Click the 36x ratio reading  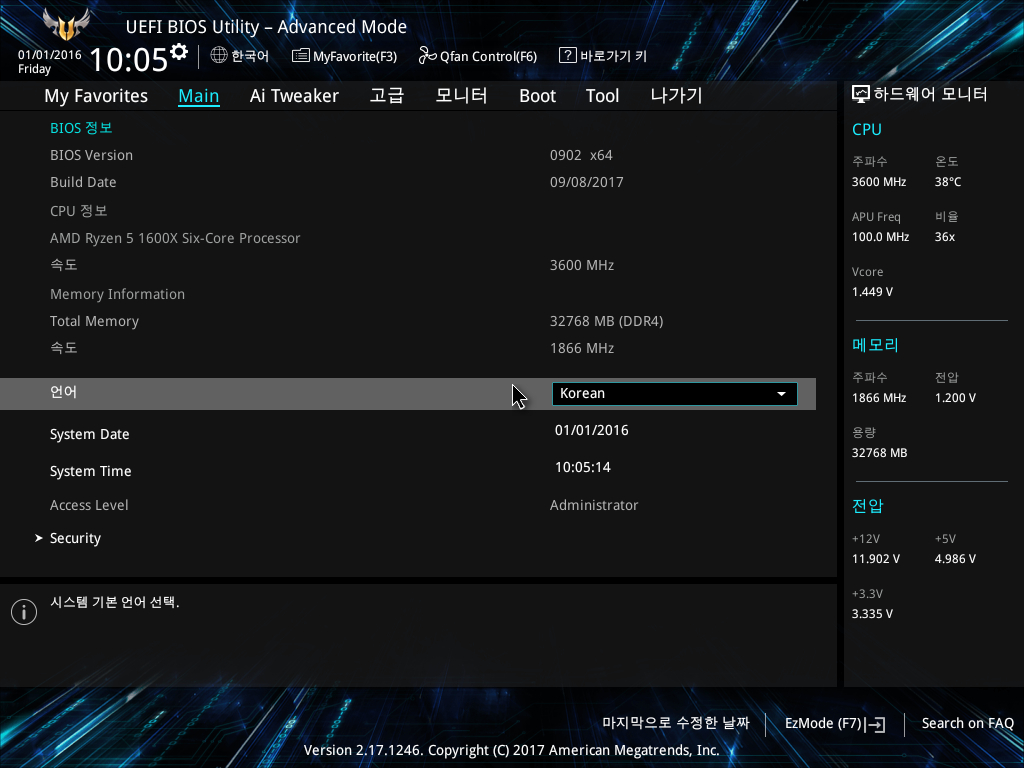tap(944, 237)
